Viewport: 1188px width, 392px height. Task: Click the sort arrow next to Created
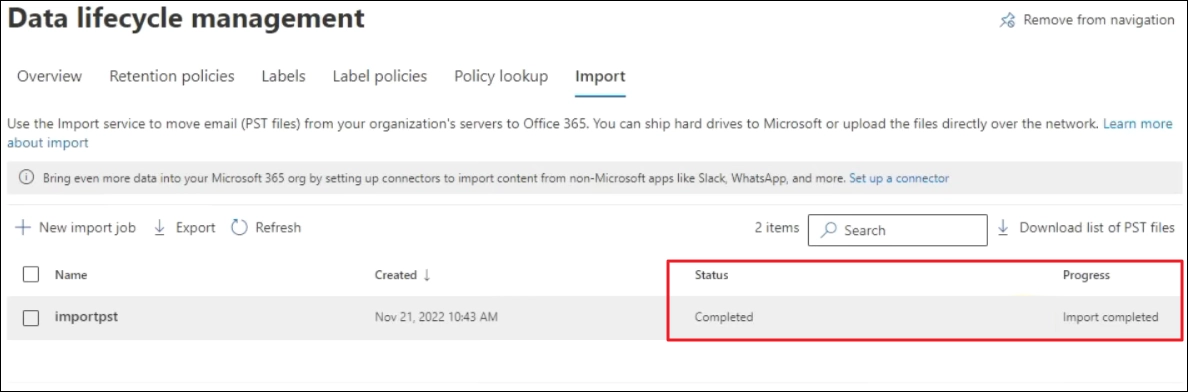pos(427,275)
